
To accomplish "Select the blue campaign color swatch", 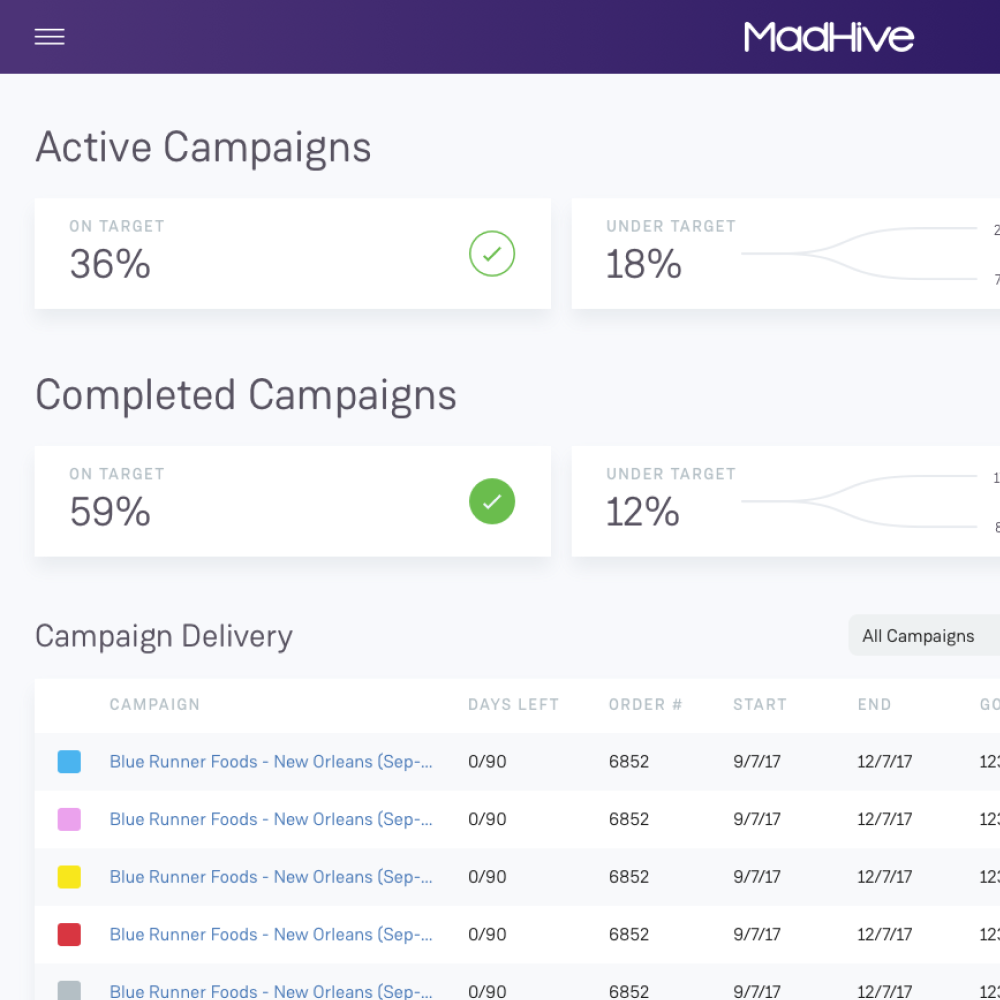I will point(69,762).
